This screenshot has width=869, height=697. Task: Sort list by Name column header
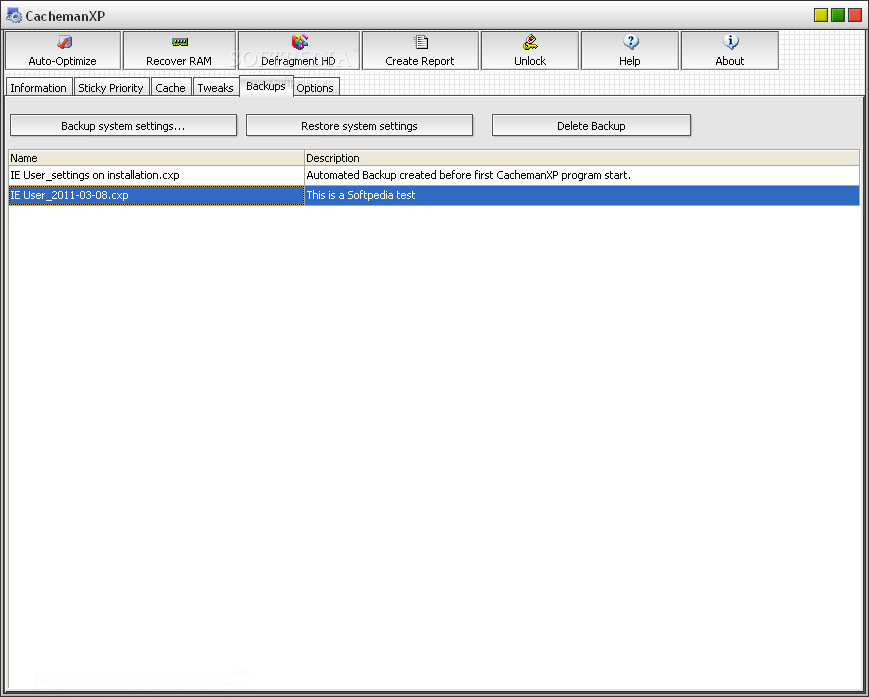point(156,158)
